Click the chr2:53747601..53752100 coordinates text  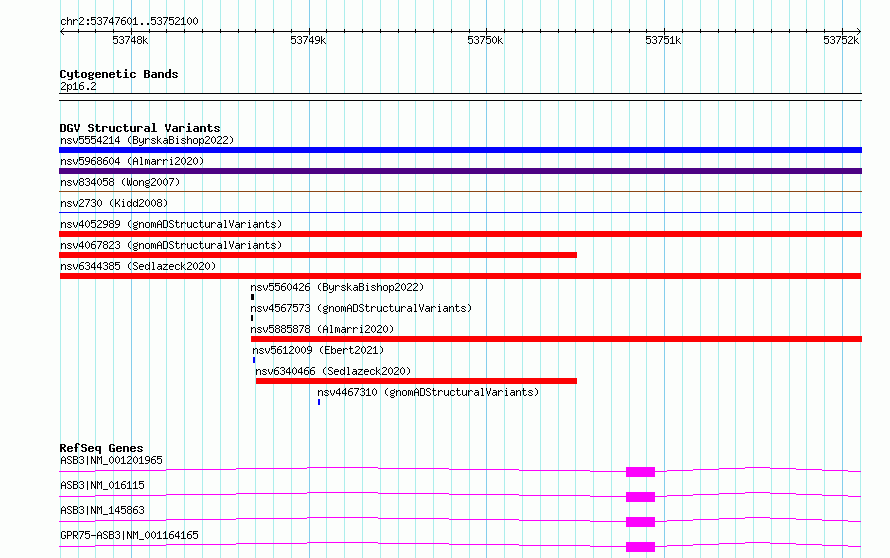click(x=129, y=22)
